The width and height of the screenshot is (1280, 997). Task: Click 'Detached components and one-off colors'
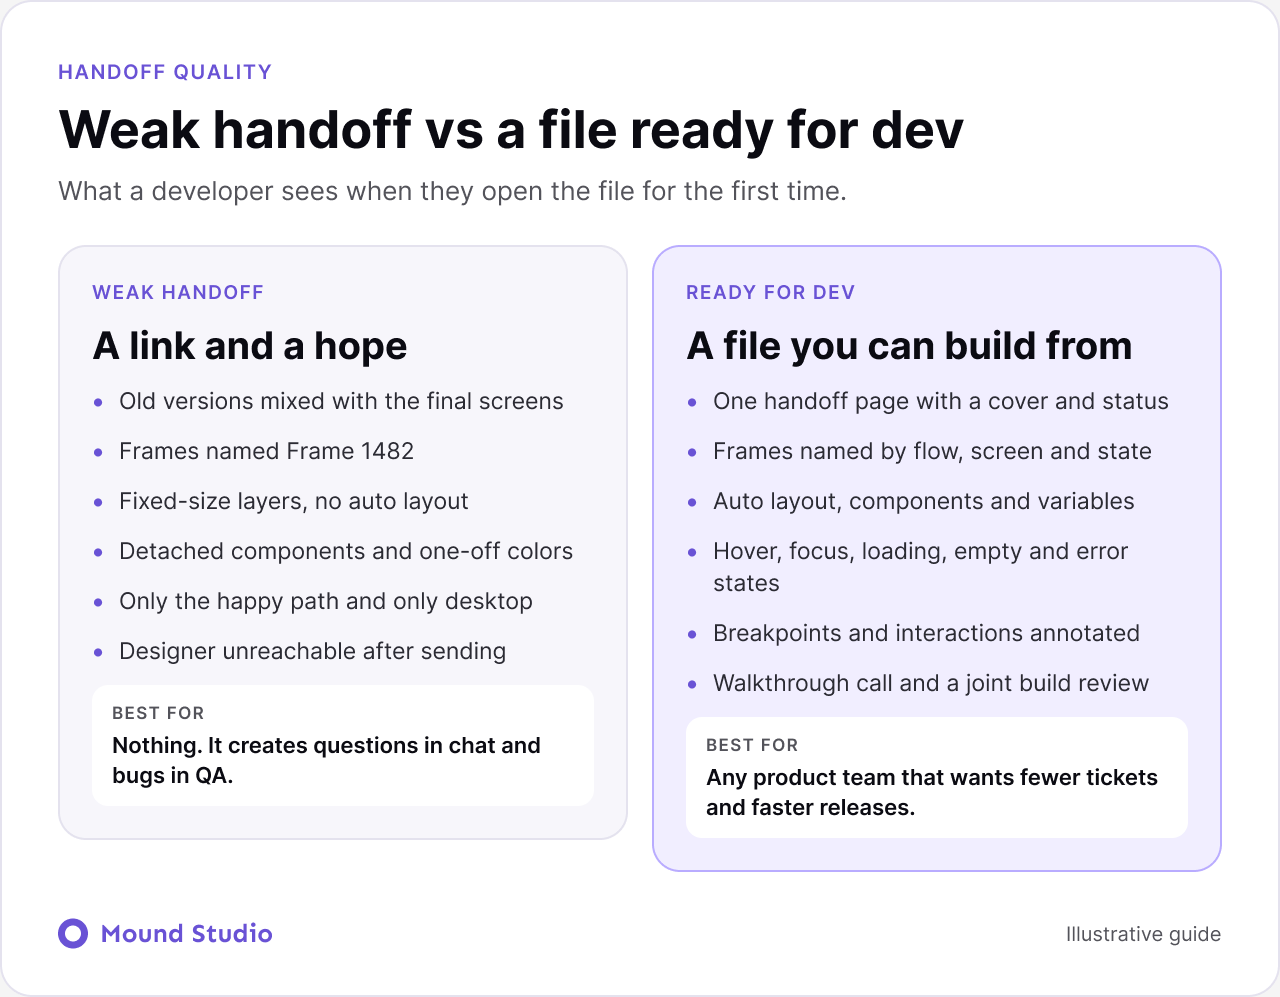(346, 551)
